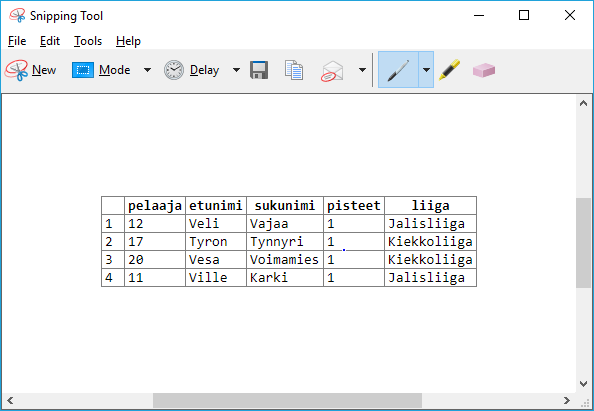Click the horizontal scrollbar left arrow
The image size is (594, 411).
[10, 400]
